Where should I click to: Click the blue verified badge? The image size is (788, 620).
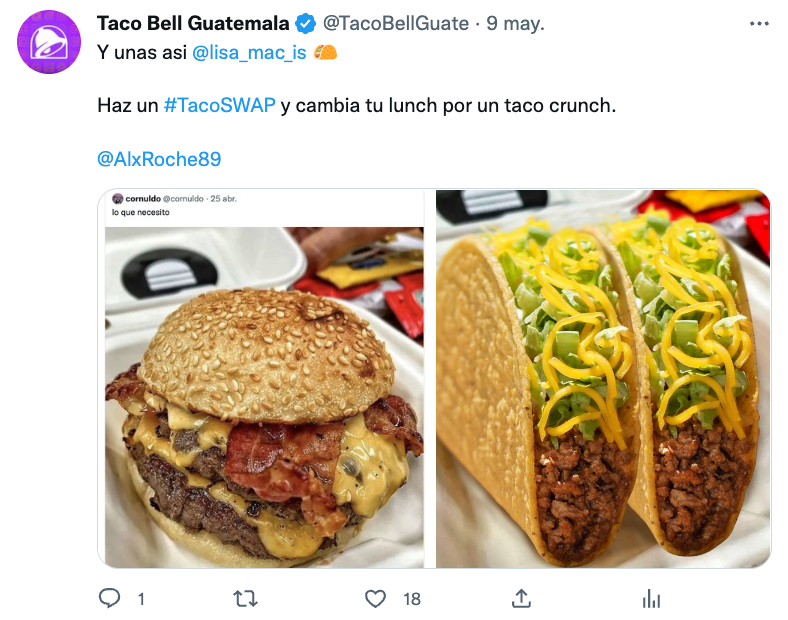[x=305, y=24]
